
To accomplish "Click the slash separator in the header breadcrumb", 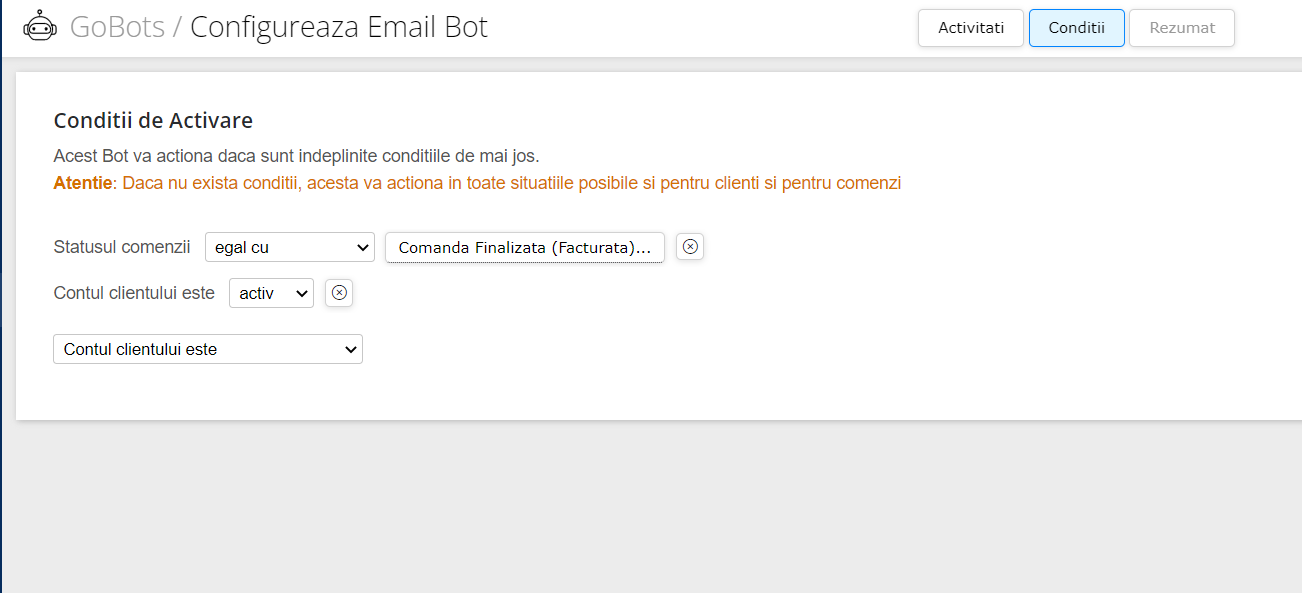I will click(177, 27).
